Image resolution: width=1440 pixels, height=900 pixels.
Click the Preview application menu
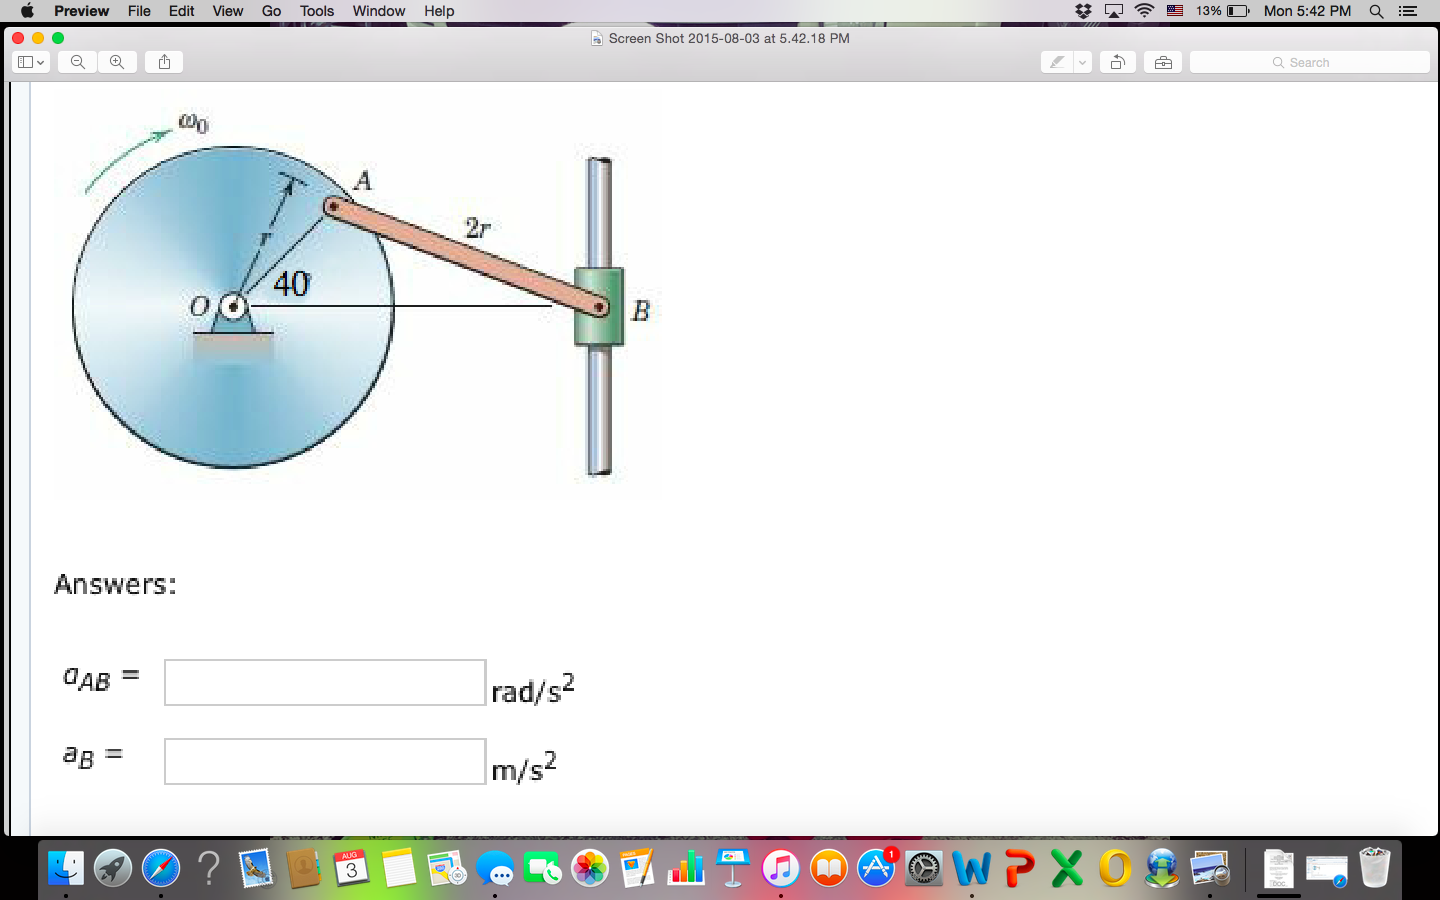click(81, 11)
